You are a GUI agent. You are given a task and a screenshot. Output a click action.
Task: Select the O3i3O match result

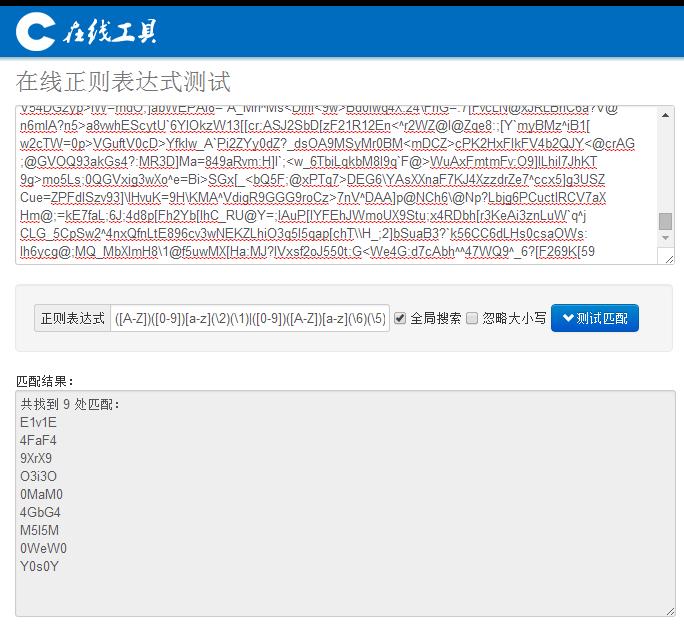pyautogui.click(x=38, y=476)
